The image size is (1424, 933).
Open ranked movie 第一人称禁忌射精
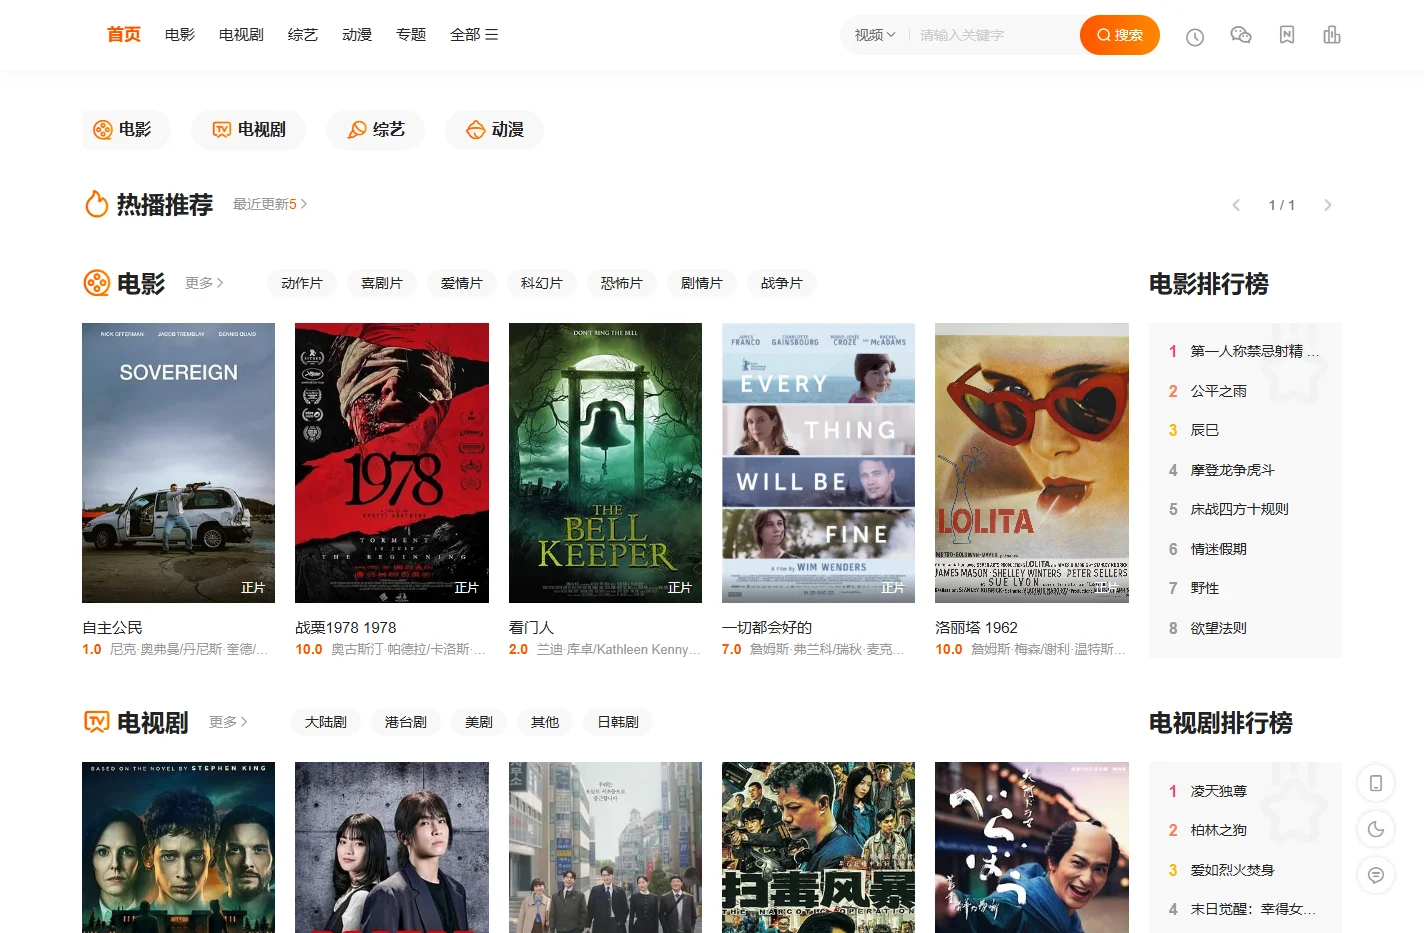1254,351
